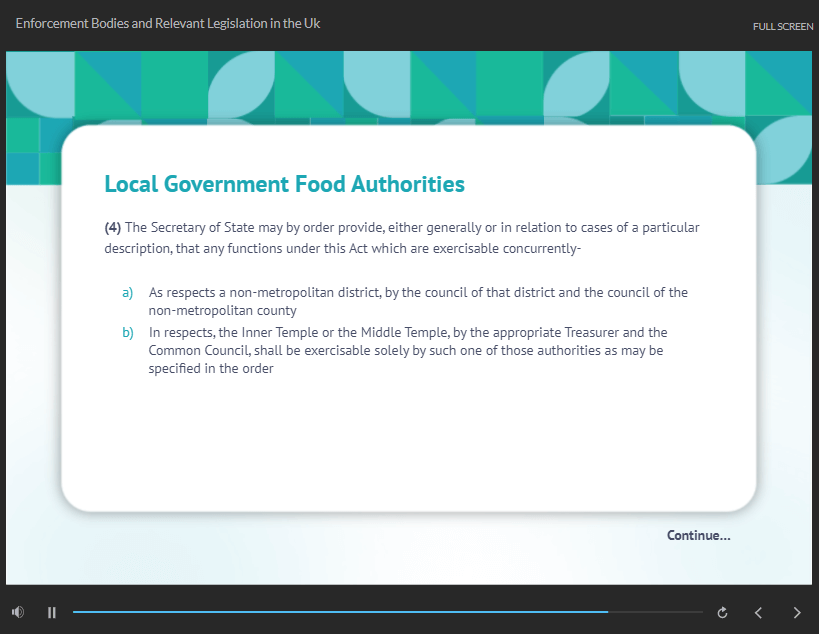Image resolution: width=819 pixels, height=634 pixels.
Task: Seek to unplayed grey portion of progress bar
Action: 655,611
